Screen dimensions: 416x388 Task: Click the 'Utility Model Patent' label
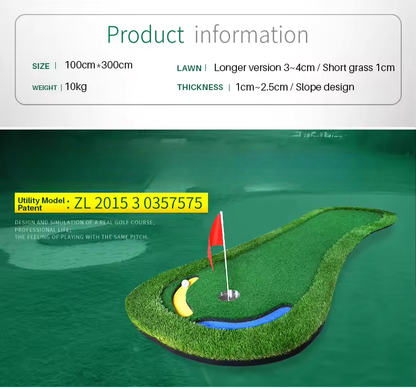coord(41,204)
